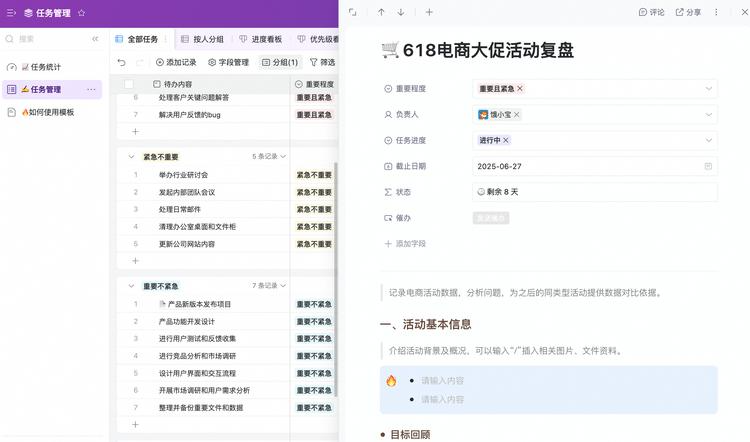The height and width of the screenshot is (442, 750).
Task: Switch to 进度看板 view tab
Action: tap(261, 39)
